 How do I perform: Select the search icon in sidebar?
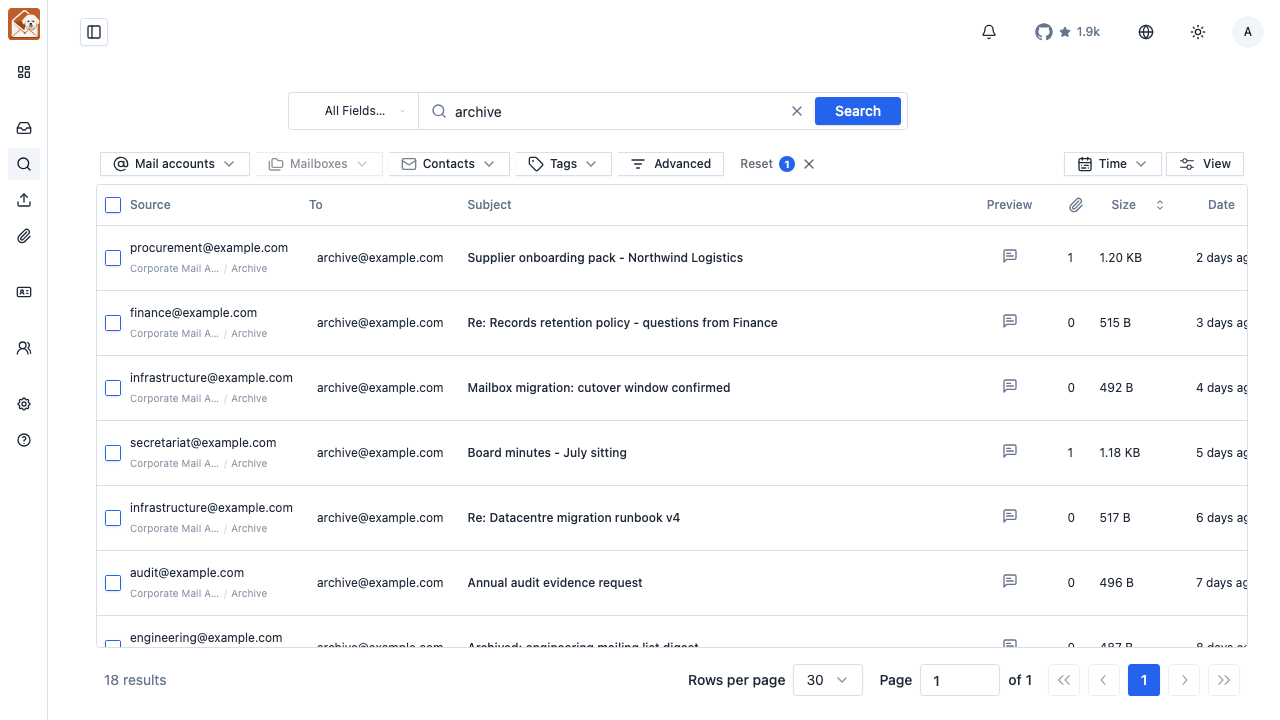tap(24, 164)
